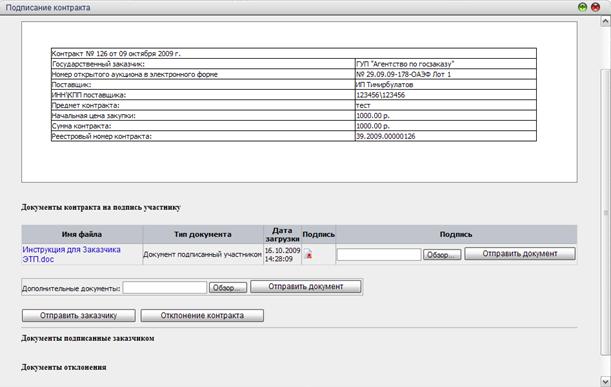Click the scrollbar up arrow
611x387 pixels.
(605, 21)
